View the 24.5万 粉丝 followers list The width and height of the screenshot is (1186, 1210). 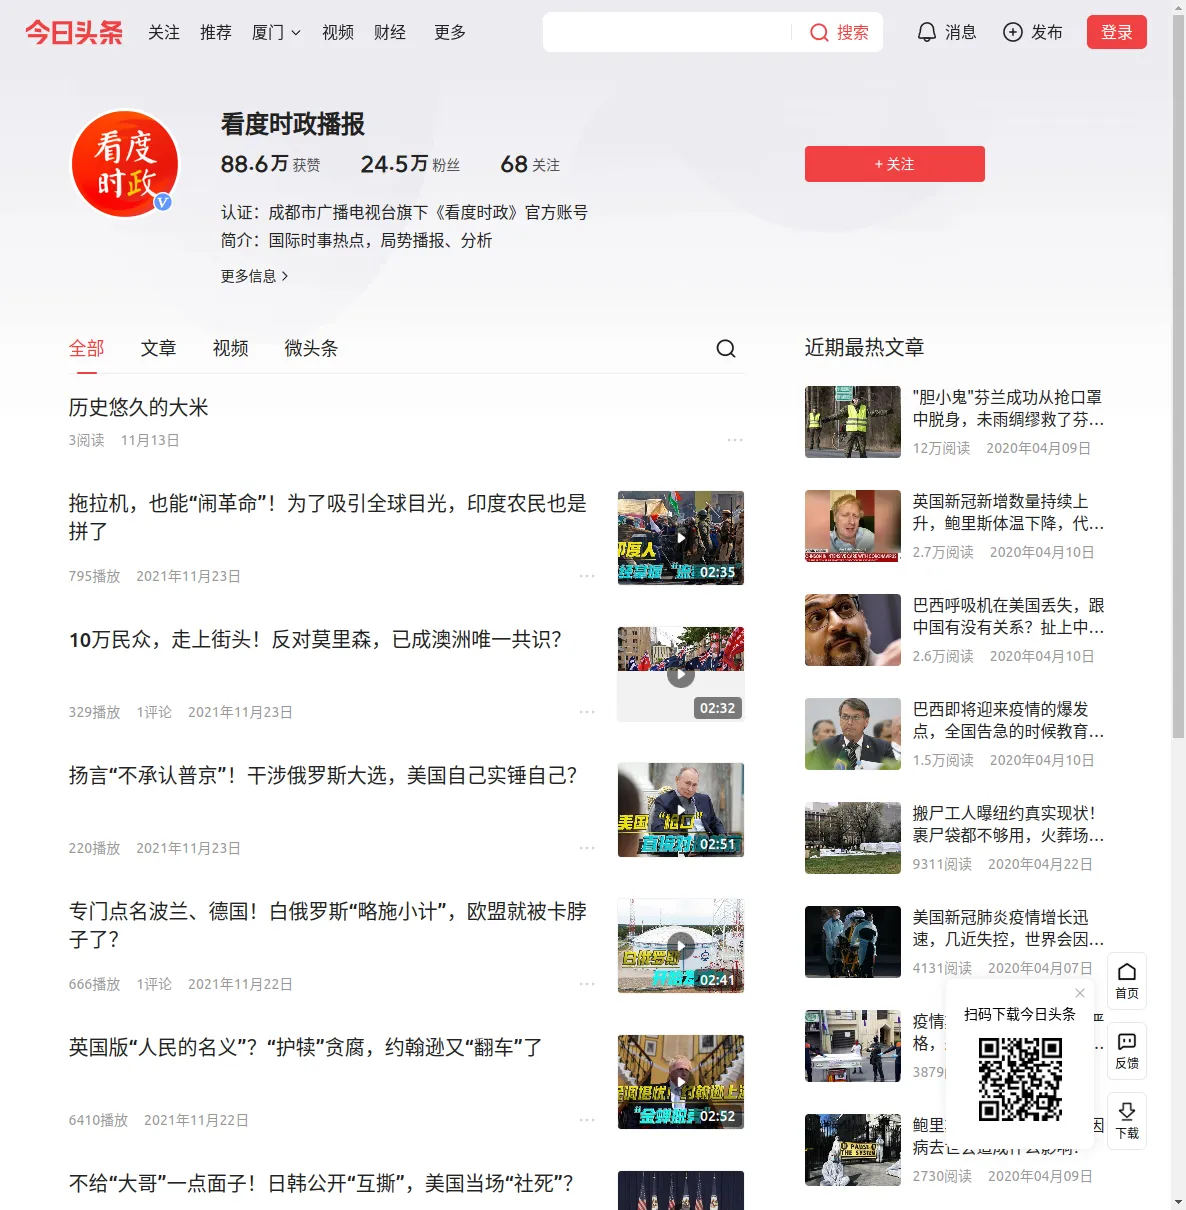(x=411, y=164)
